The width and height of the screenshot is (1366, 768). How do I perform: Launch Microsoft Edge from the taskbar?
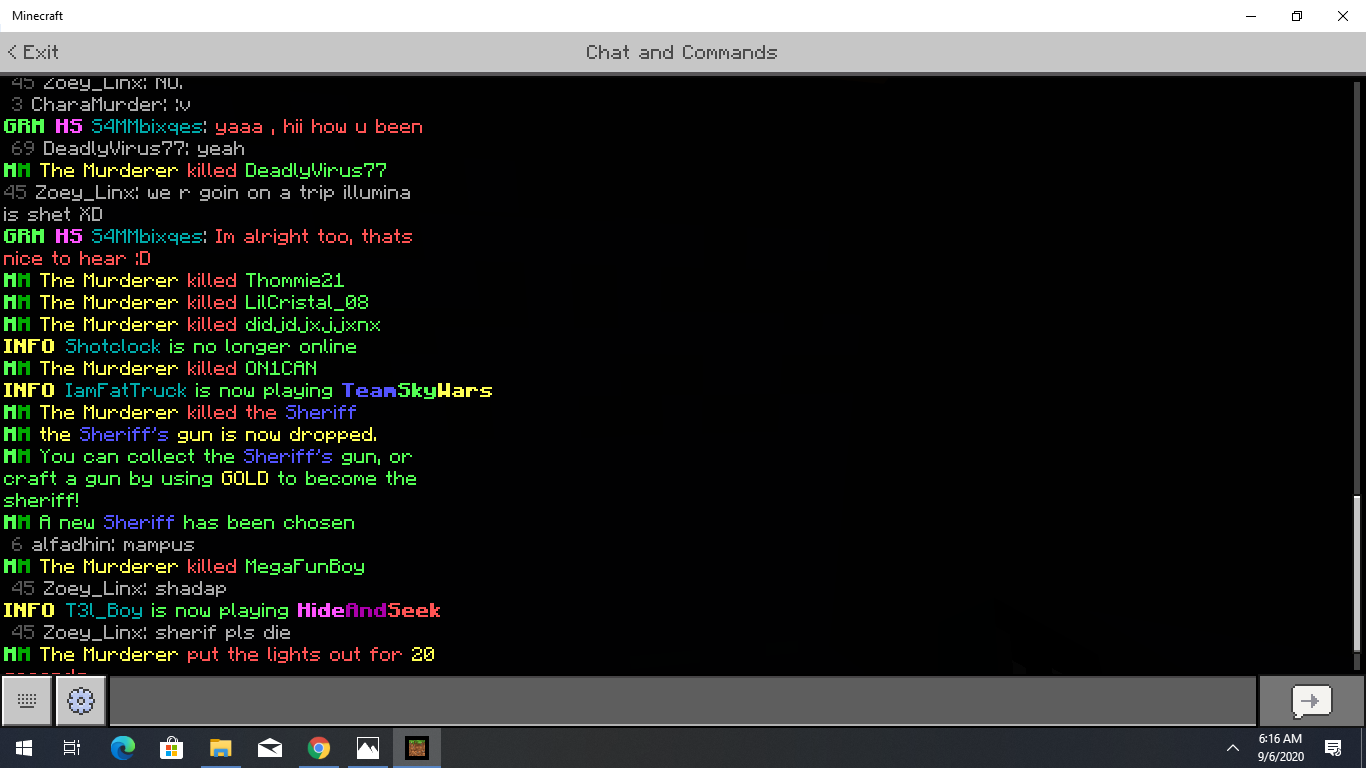[x=122, y=747]
